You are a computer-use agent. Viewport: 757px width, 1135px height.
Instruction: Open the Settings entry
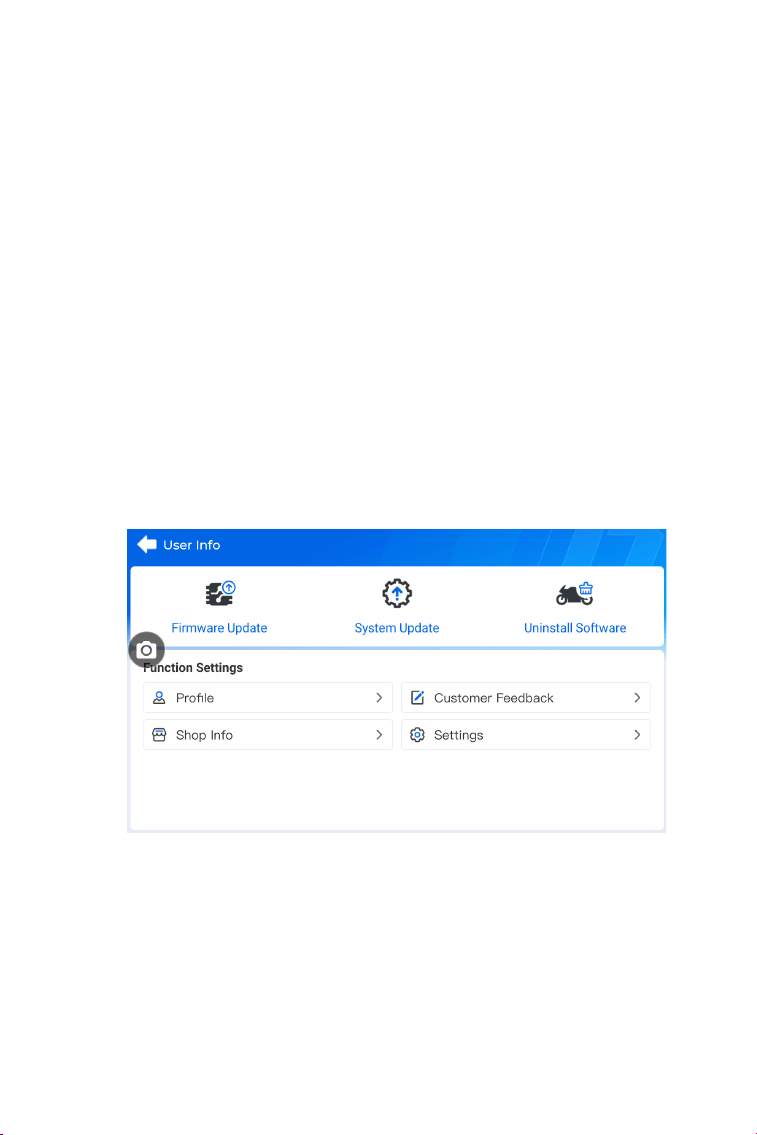click(526, 735)
